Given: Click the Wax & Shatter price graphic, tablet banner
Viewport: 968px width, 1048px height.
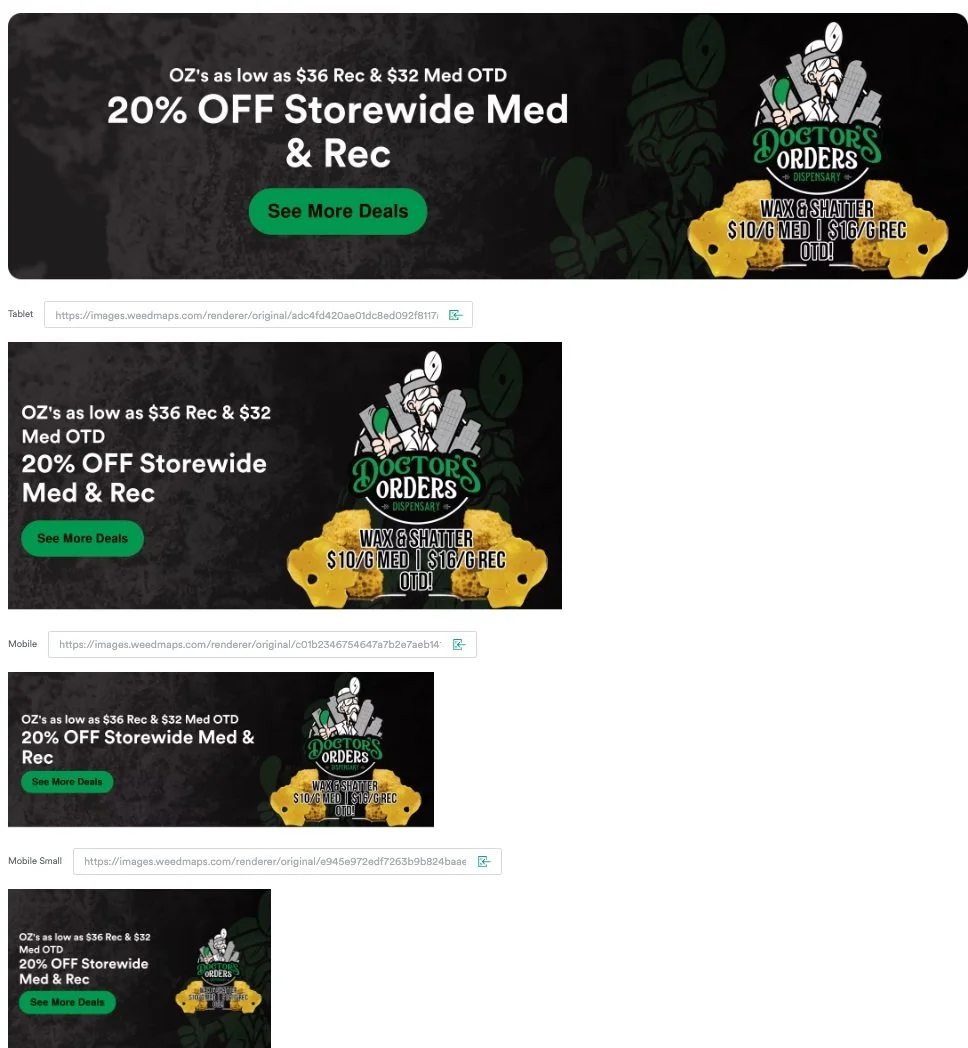Looking at the screenshot, I should click(416, 559).
